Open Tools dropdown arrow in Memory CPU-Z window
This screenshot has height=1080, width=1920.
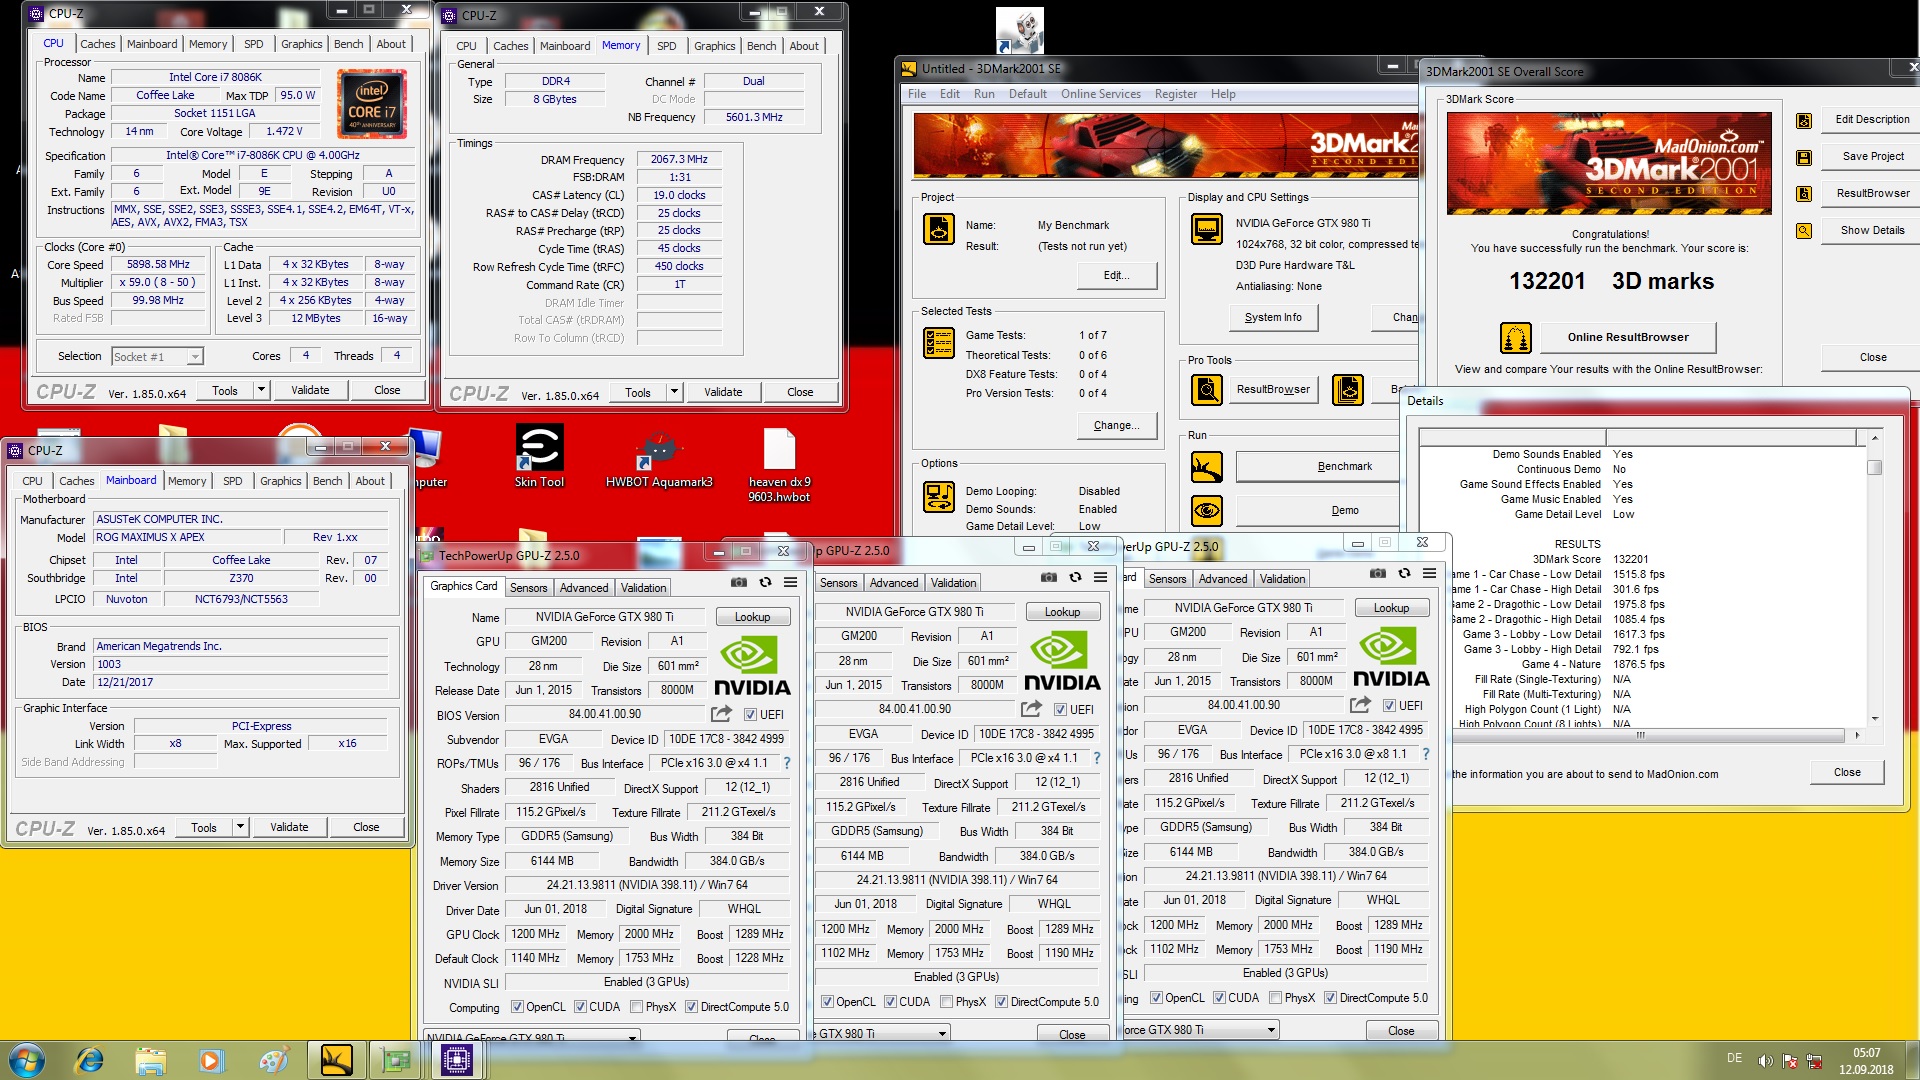[x=675, y=392]
